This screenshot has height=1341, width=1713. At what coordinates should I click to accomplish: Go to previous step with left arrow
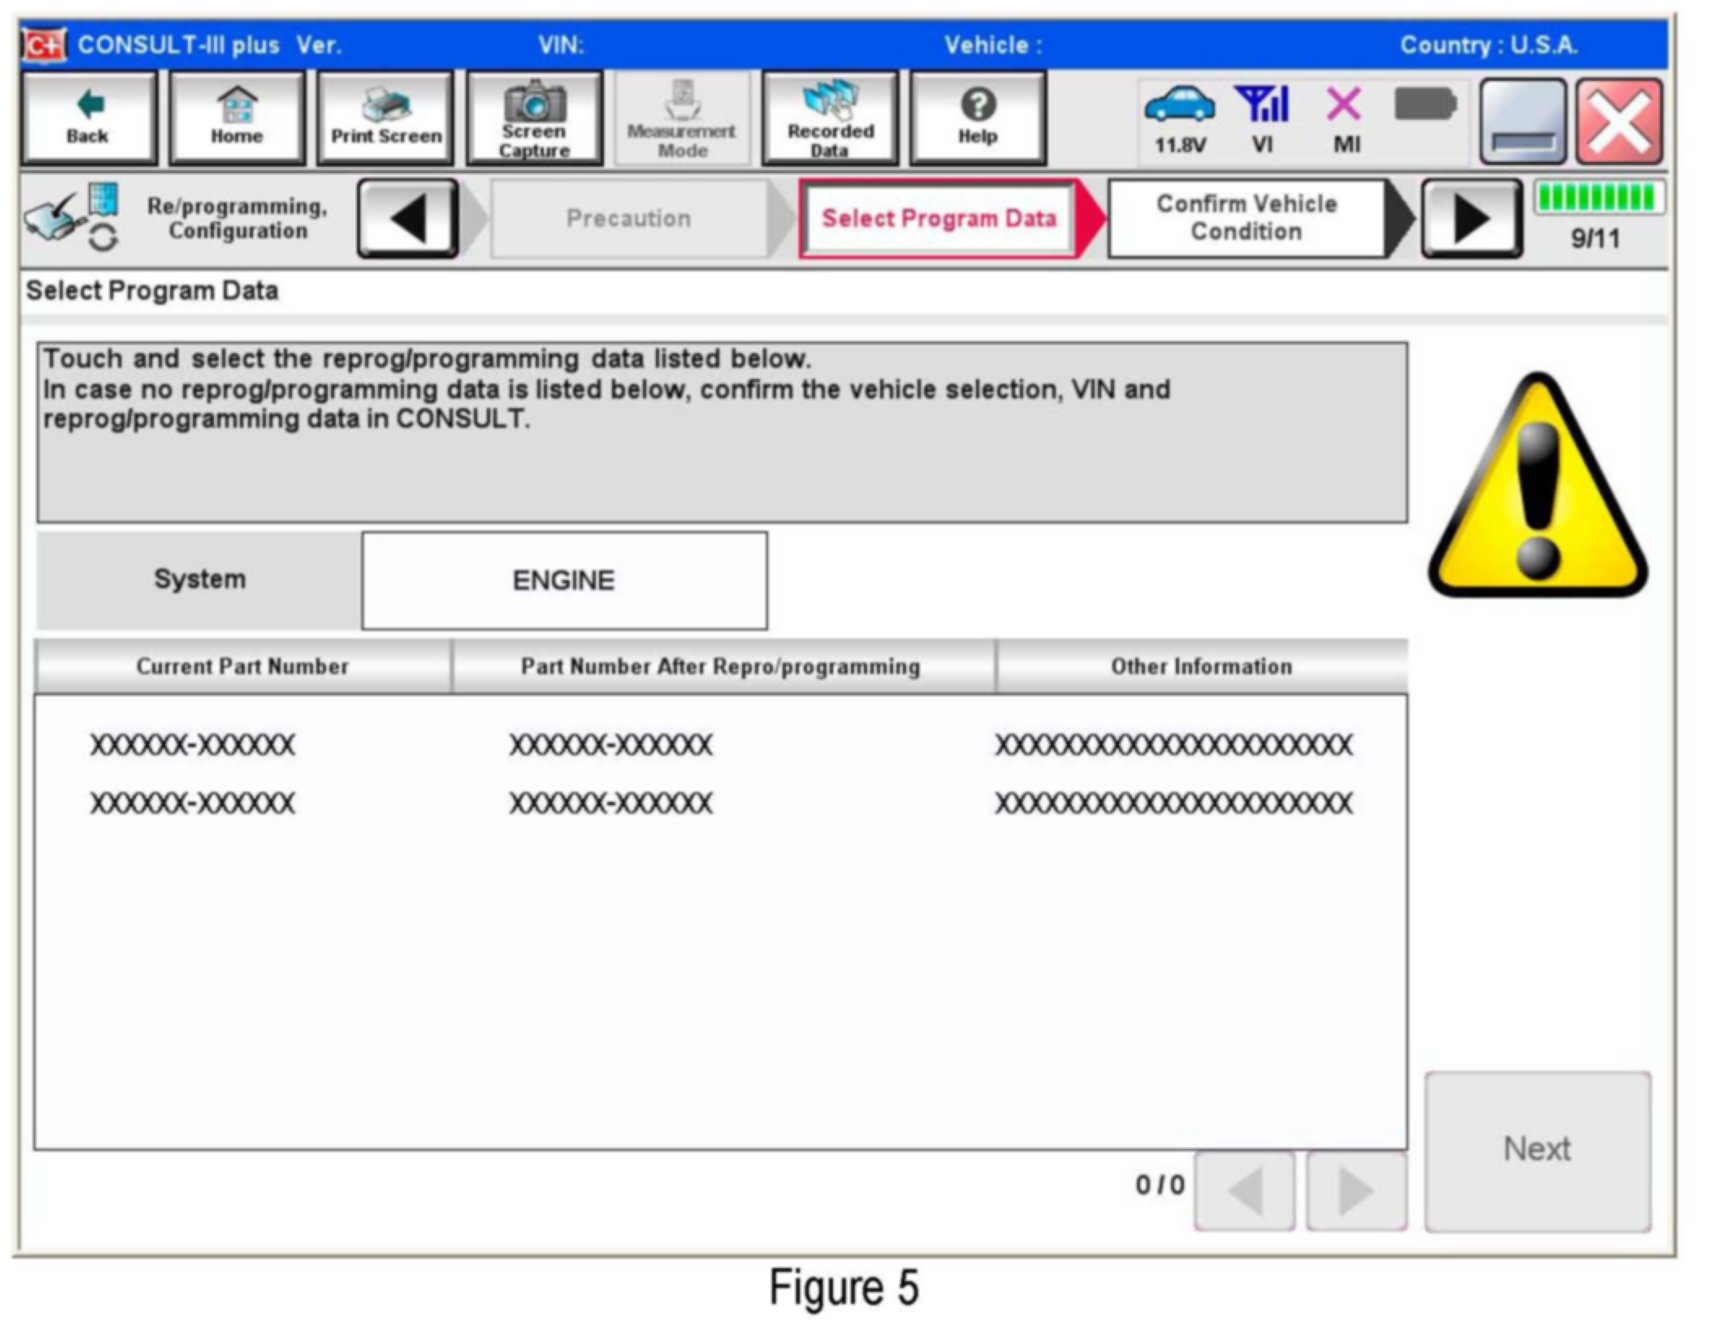[x=408, y=218]
